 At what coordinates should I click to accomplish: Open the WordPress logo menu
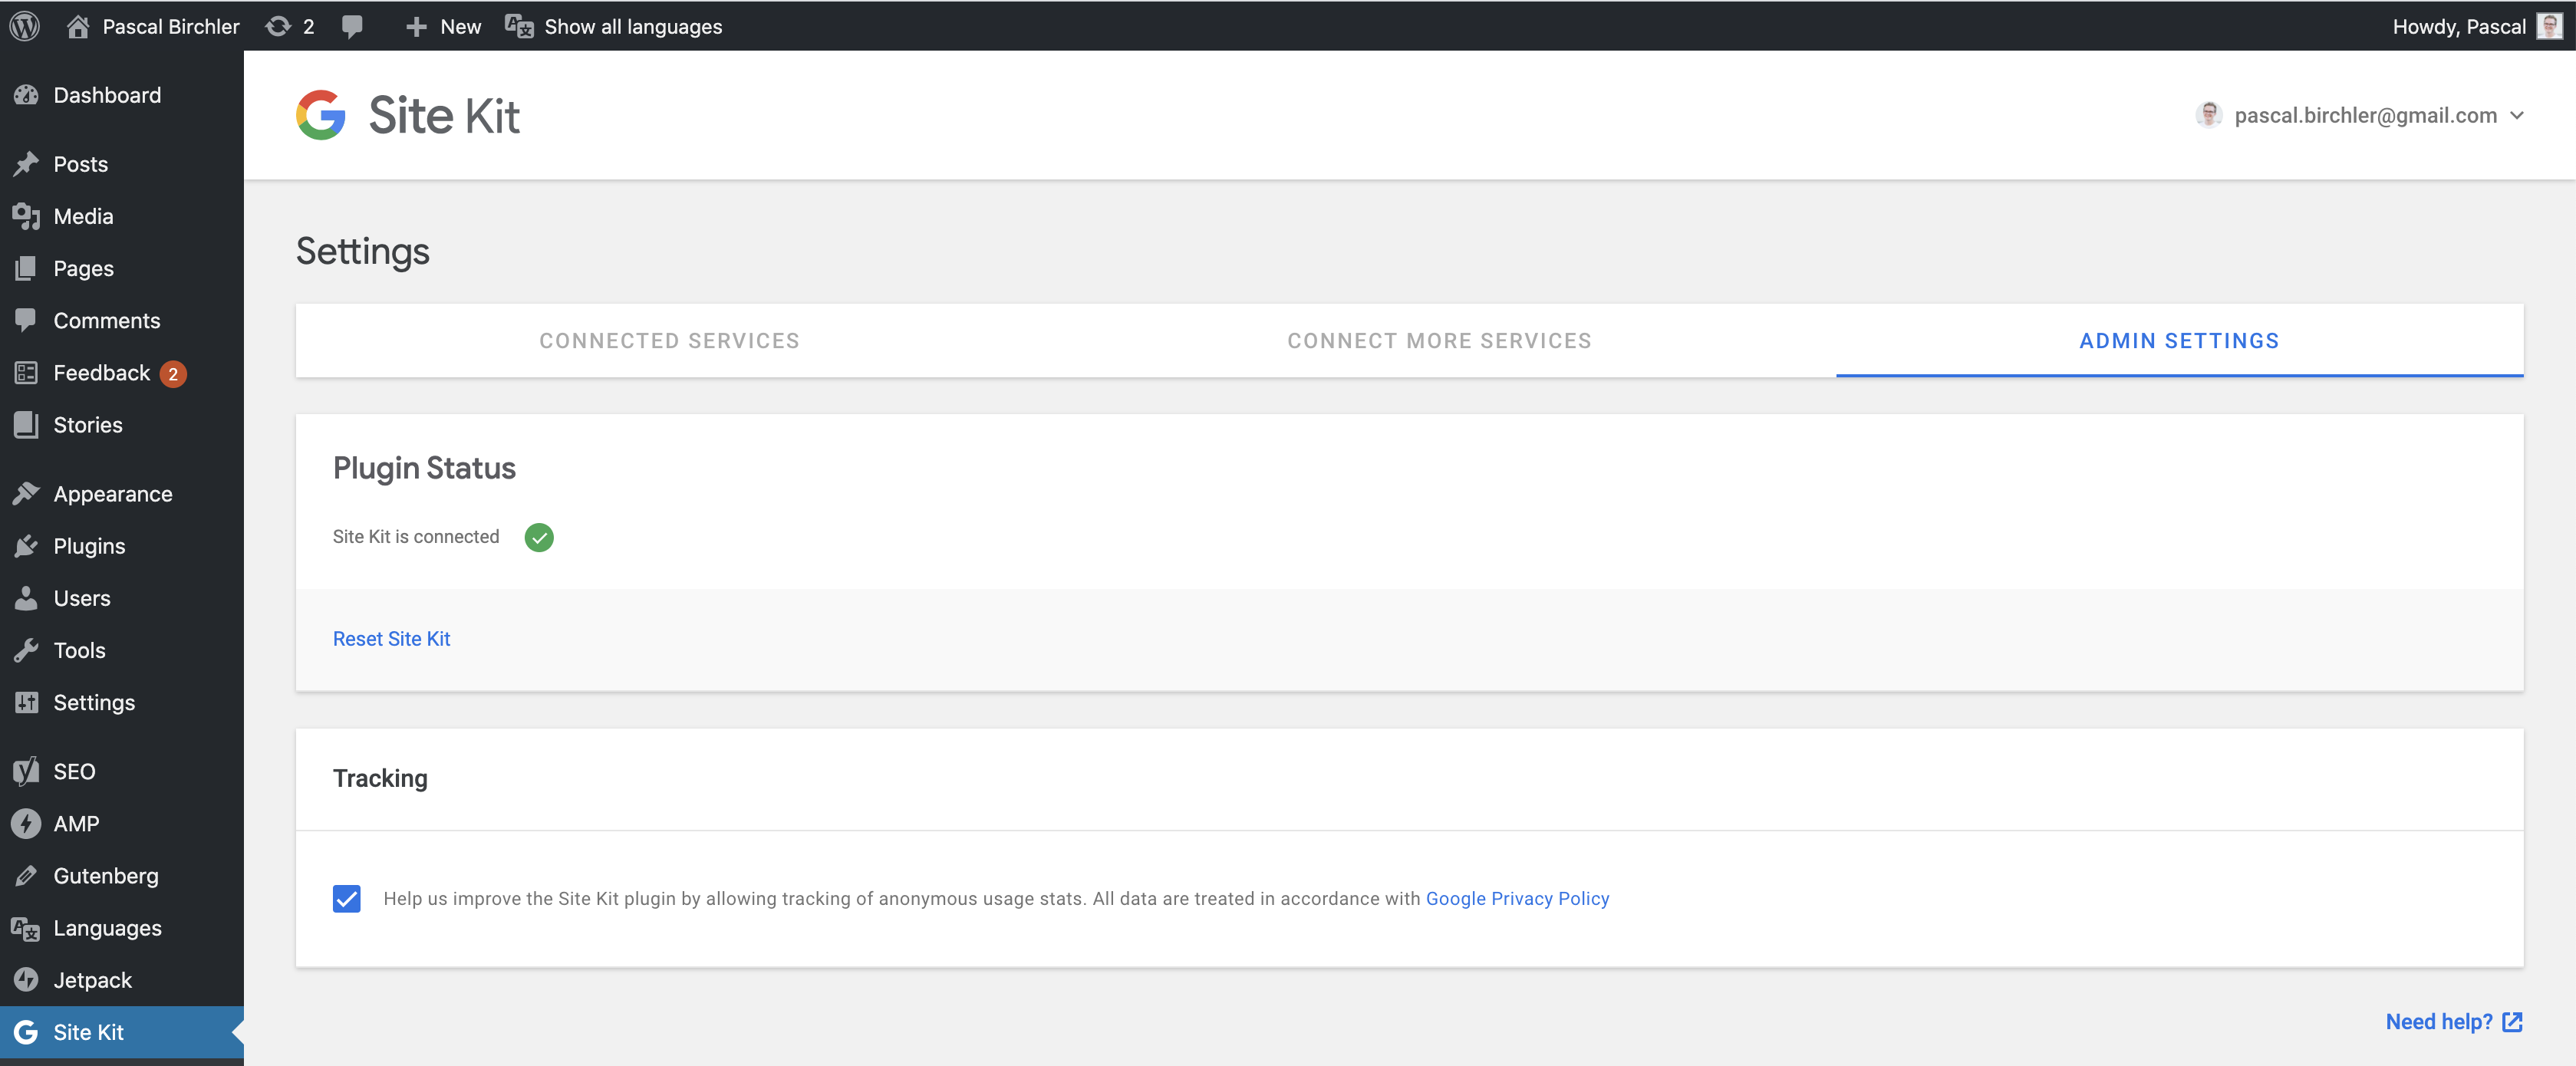coord(24,26)
